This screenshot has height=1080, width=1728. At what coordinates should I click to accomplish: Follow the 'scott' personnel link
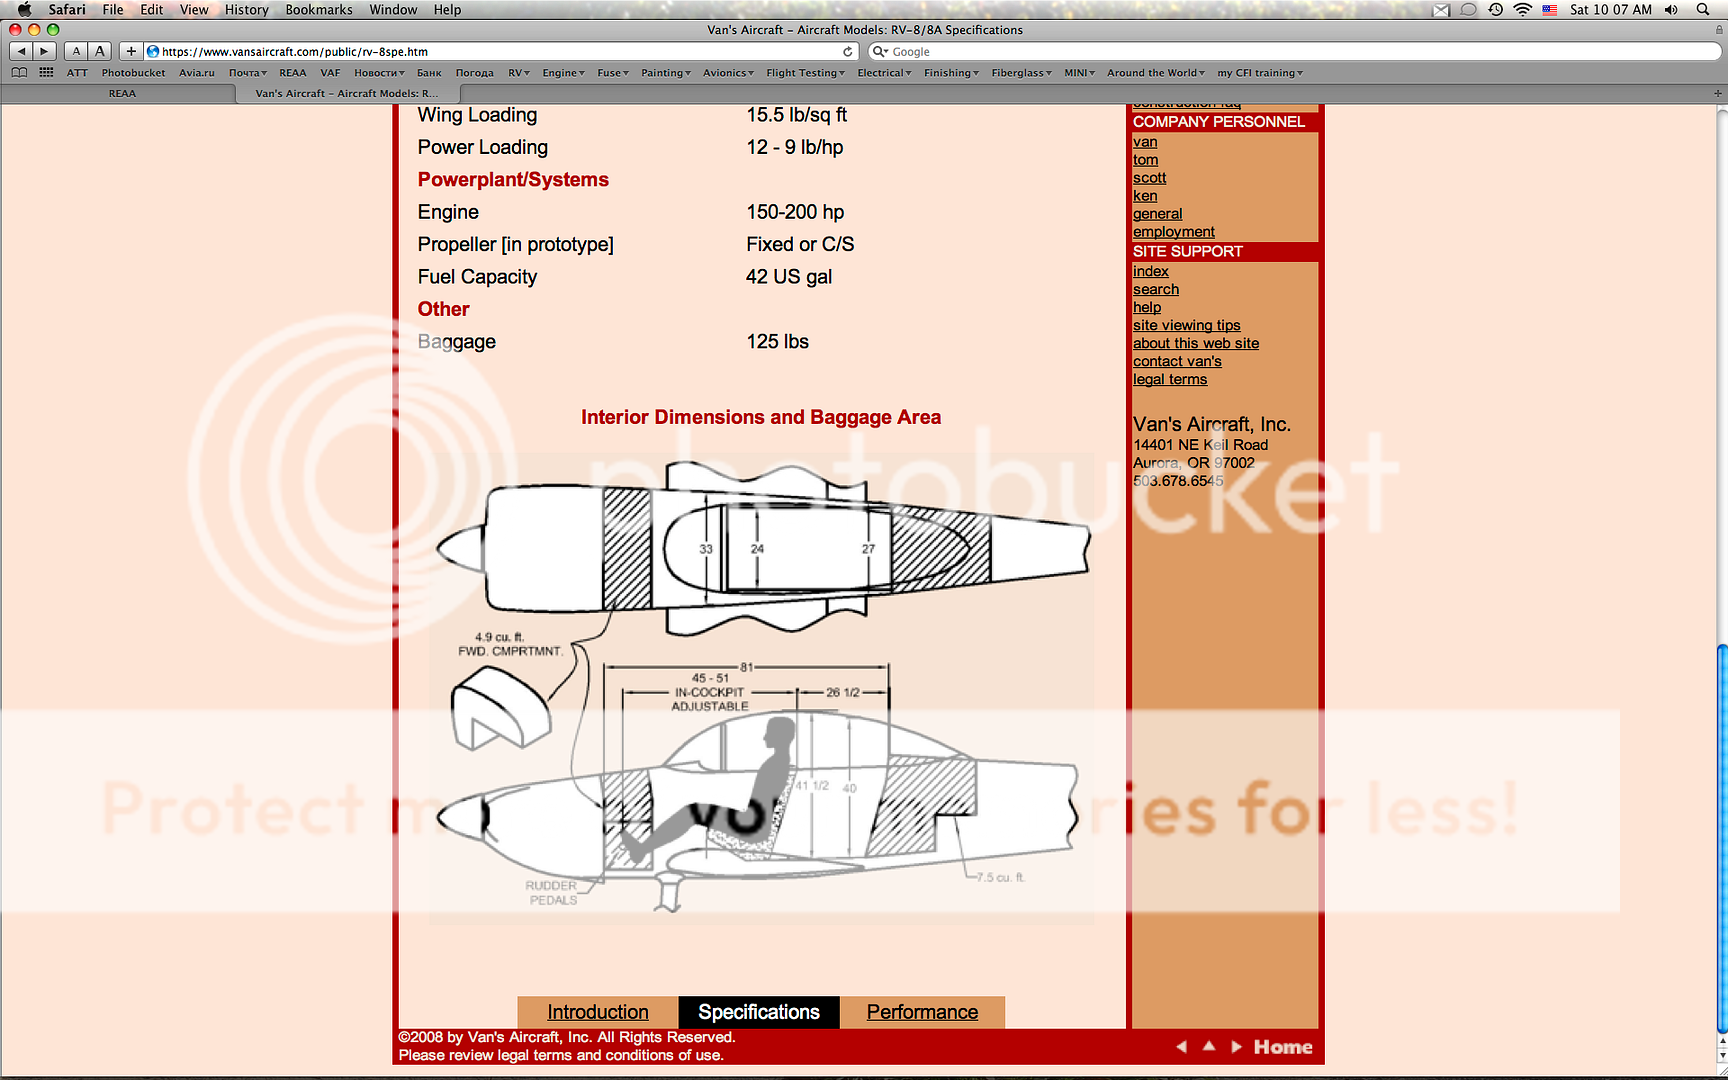[x=1149, y=178]
